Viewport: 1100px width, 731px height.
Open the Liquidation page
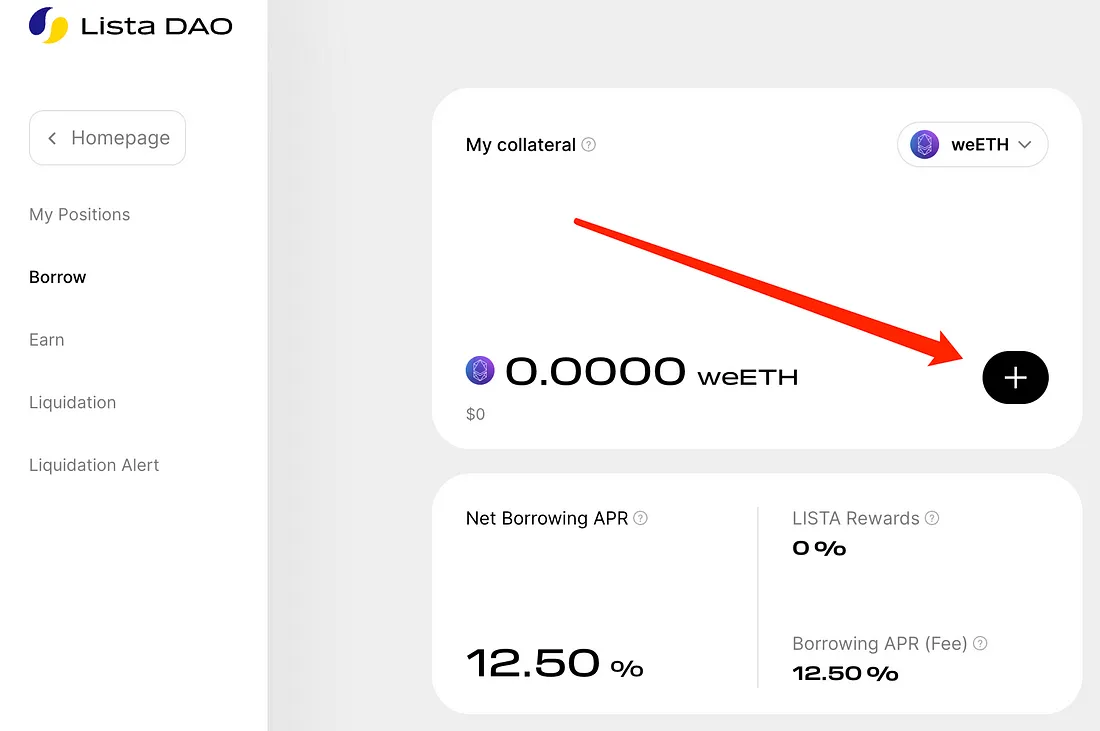73,403
